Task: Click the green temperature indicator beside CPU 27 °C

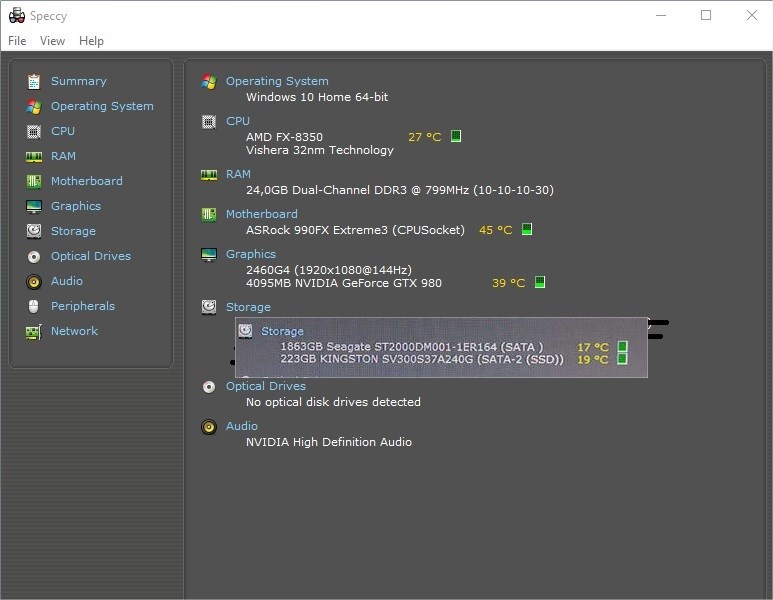Action: tap(456, 136)
